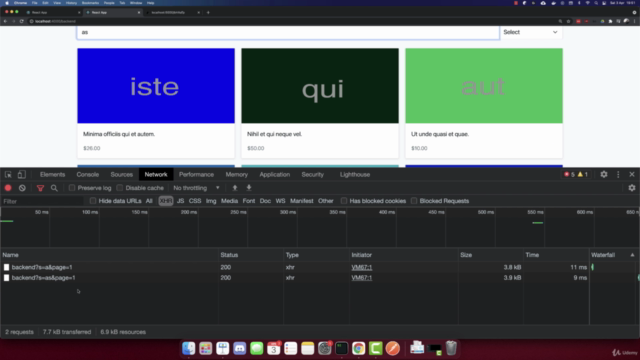Click the product search input containing 'as'
The image size is (640, 360).
288,32
